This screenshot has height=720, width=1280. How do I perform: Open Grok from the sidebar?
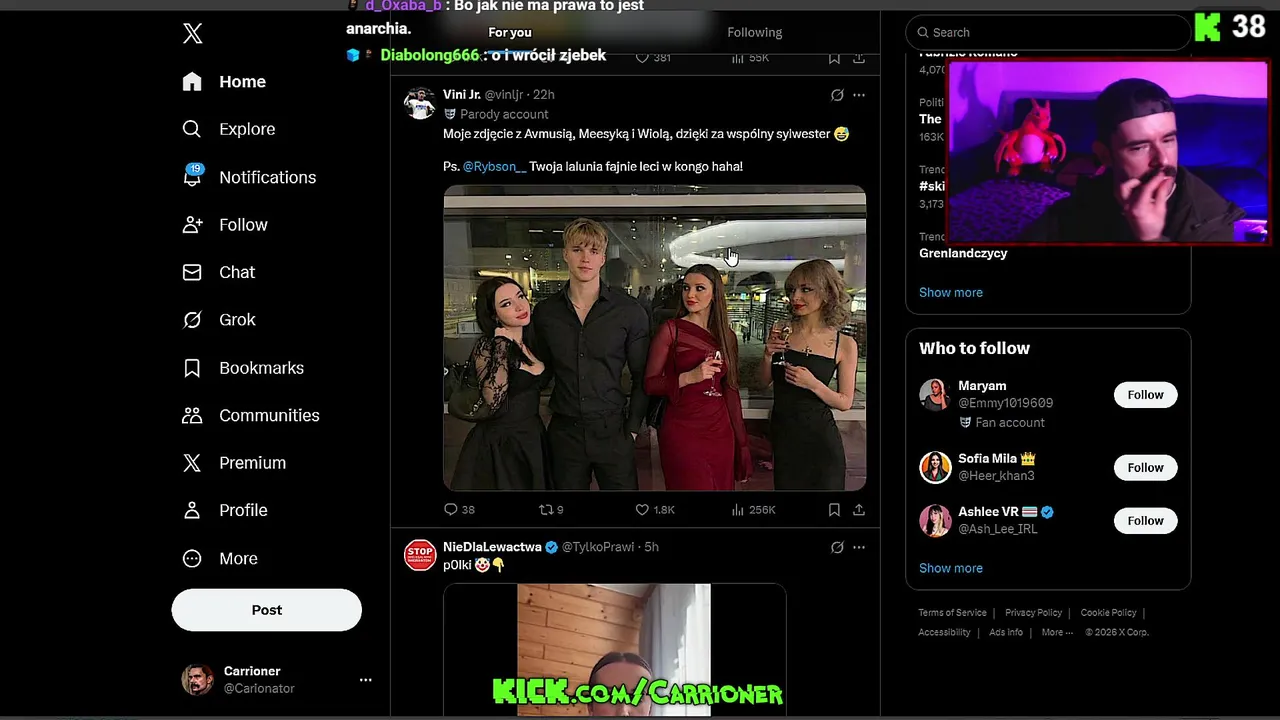(x=219, y=320)
